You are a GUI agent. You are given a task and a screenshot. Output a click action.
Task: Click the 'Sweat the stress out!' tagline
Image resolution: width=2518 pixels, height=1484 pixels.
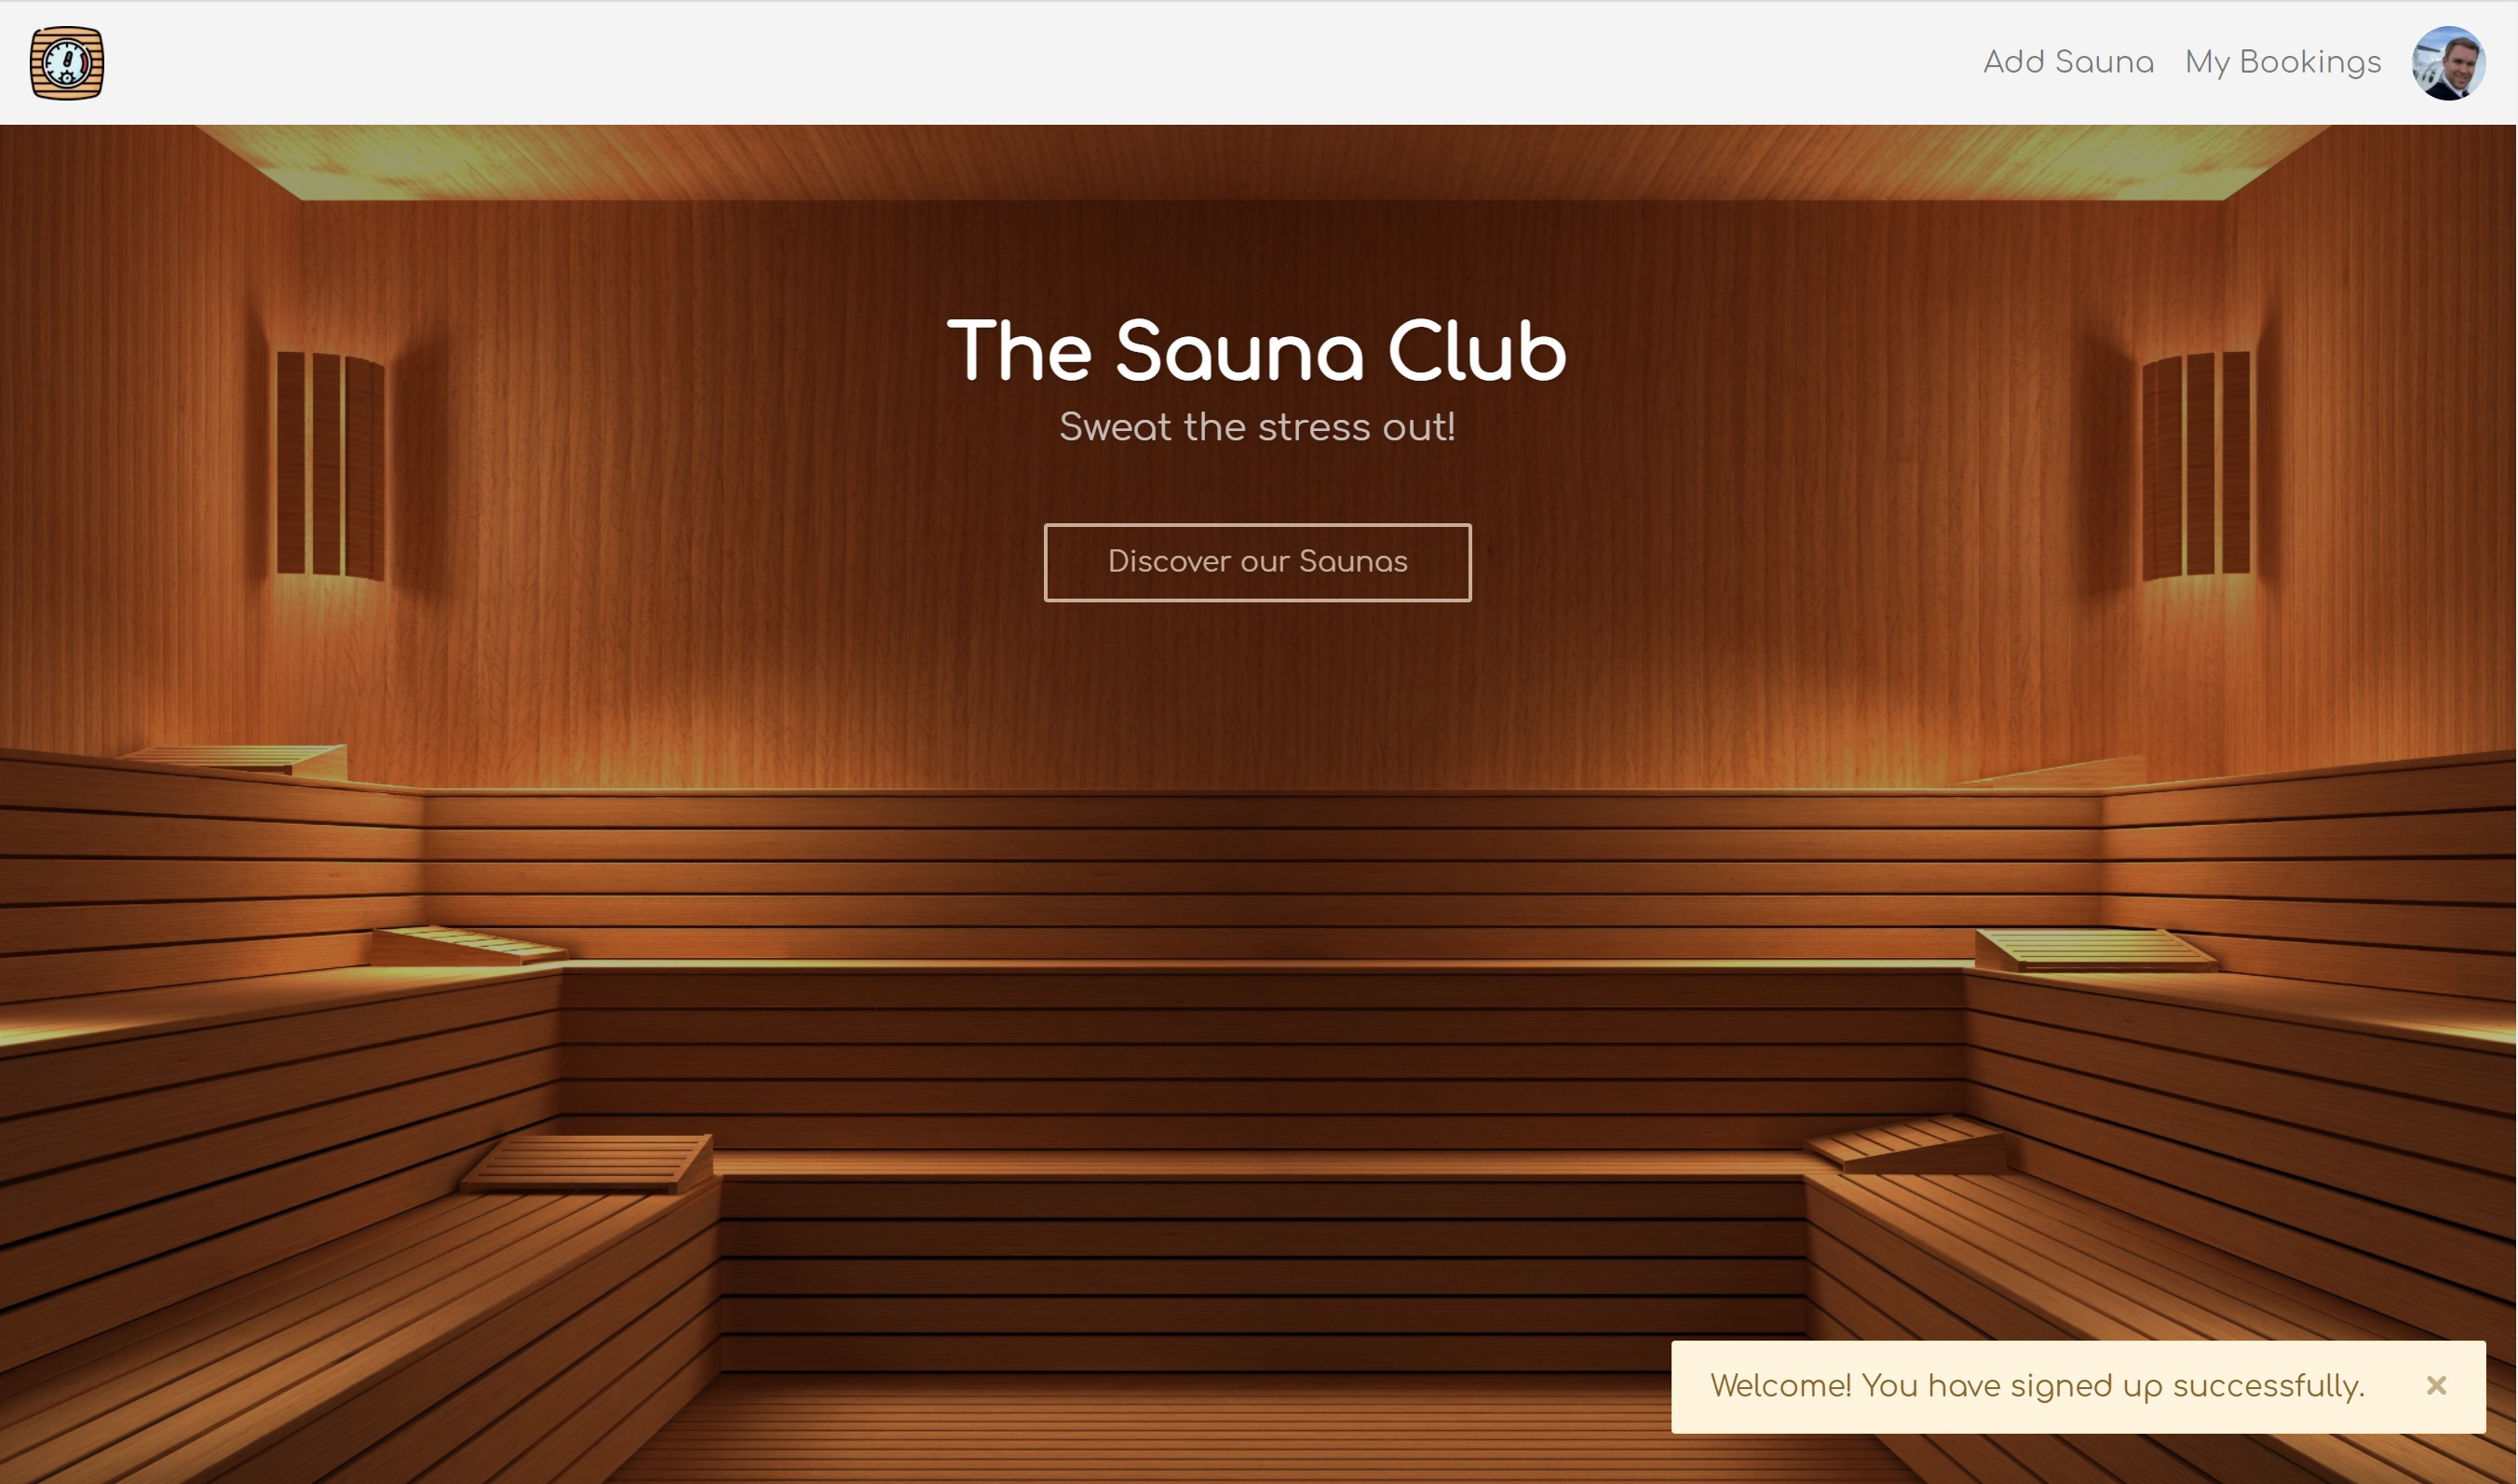click(1257, 427)
